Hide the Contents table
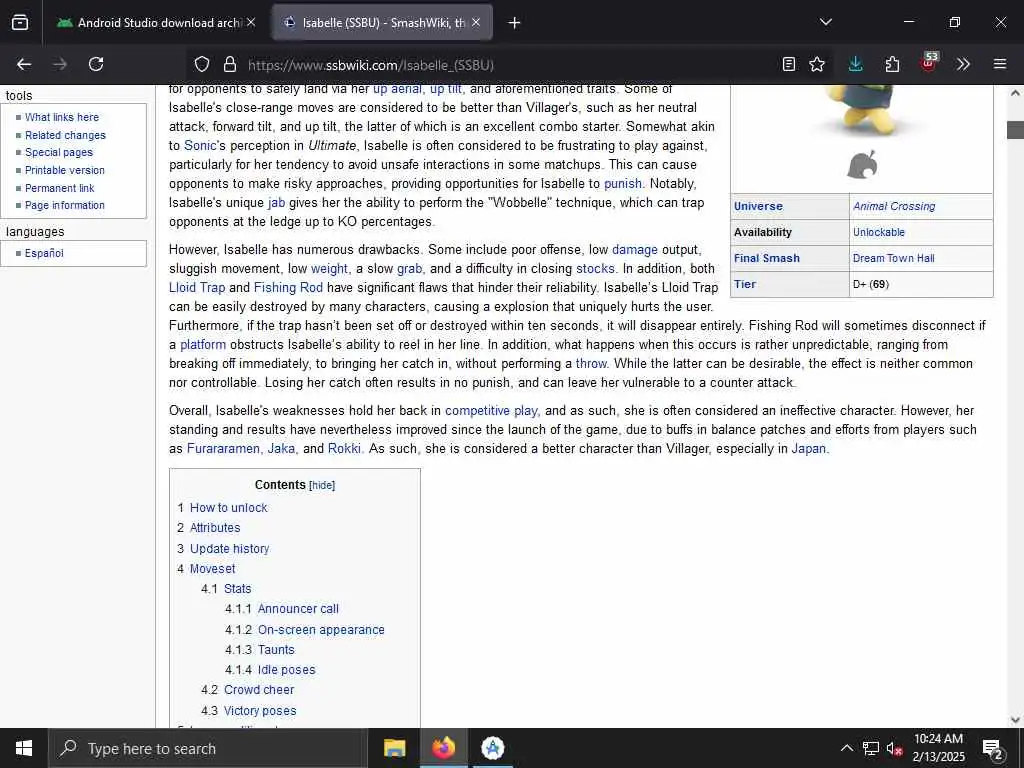The width and height of the screenshot is (1024, 768). 322,485
